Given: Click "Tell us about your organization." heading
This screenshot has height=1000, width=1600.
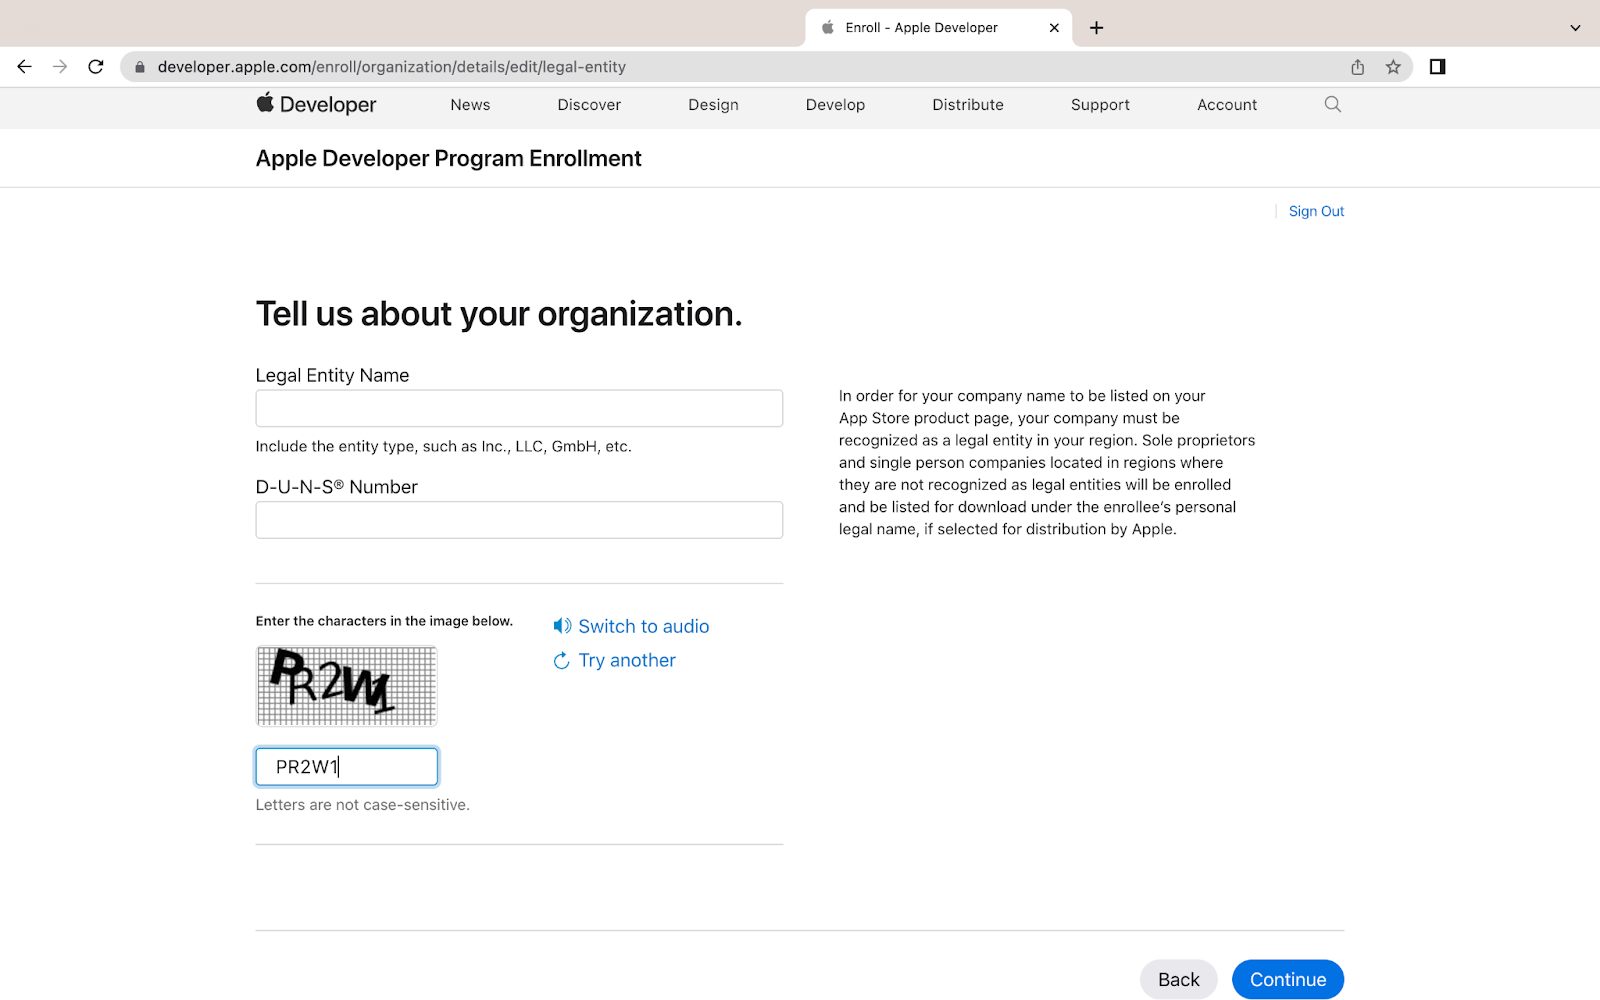Looking at the screenshot, I should (x=499, y=314).
